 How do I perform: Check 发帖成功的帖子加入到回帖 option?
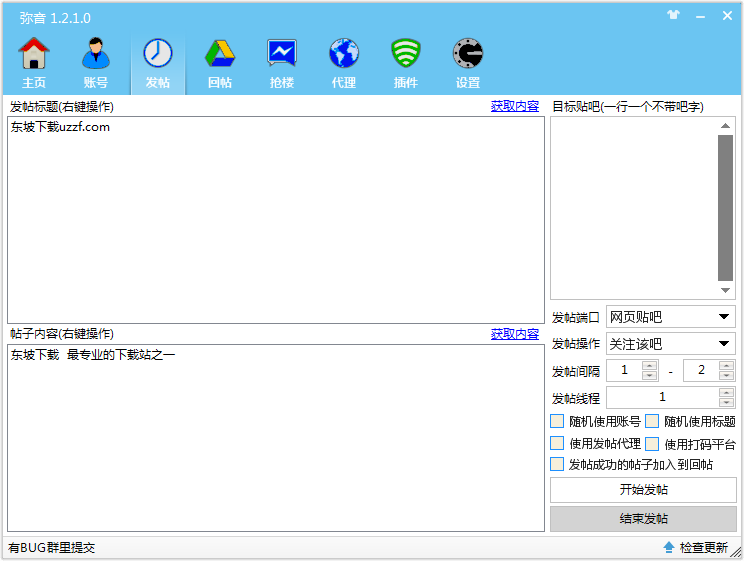click(557, 464)
